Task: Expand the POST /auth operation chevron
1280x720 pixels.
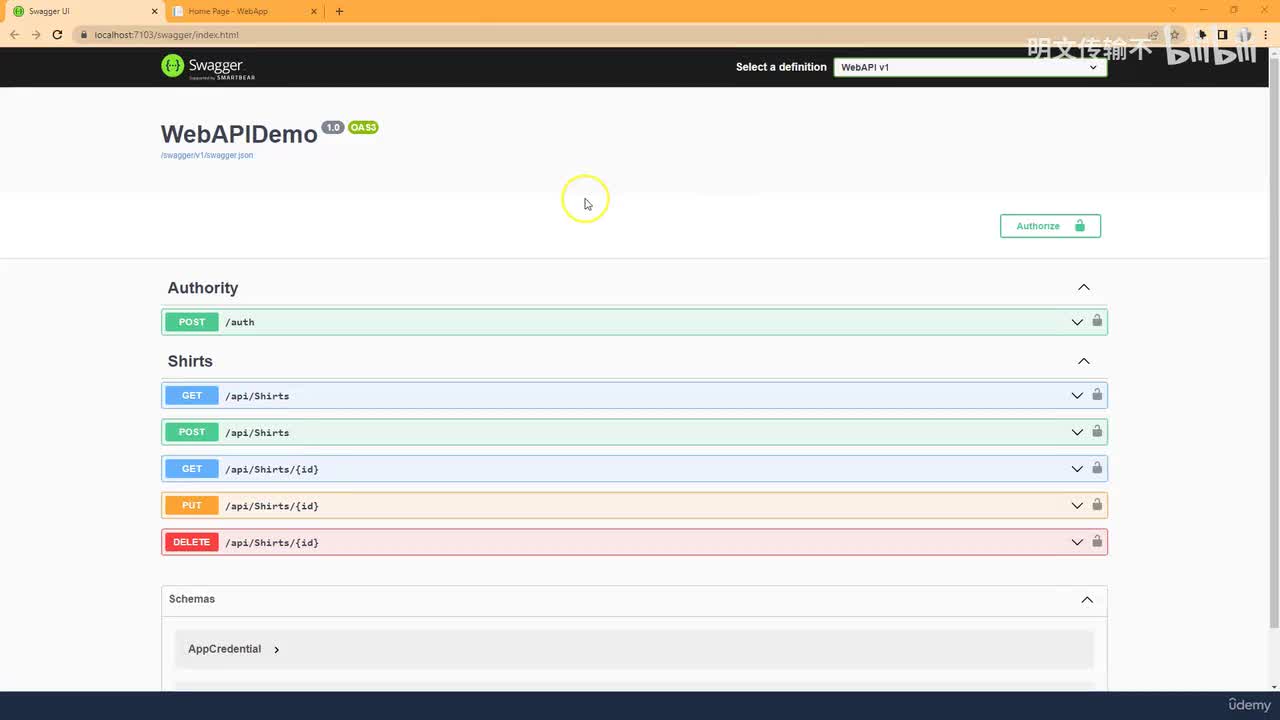Action: (1077, 322)
